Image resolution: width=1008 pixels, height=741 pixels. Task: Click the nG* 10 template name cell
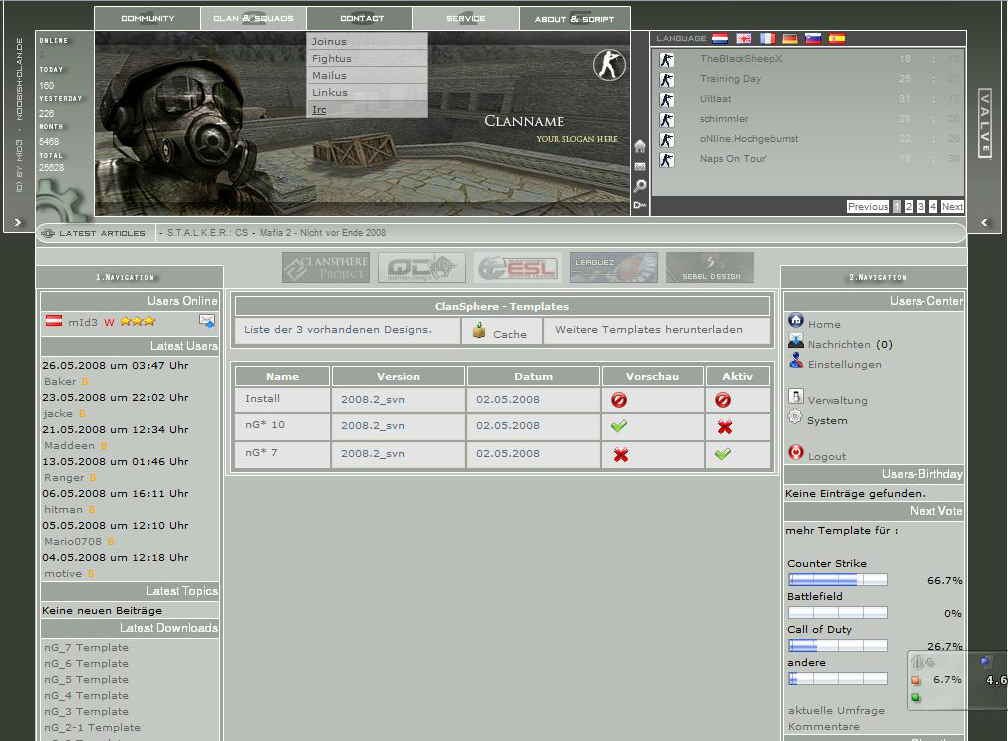click(282, 425)
